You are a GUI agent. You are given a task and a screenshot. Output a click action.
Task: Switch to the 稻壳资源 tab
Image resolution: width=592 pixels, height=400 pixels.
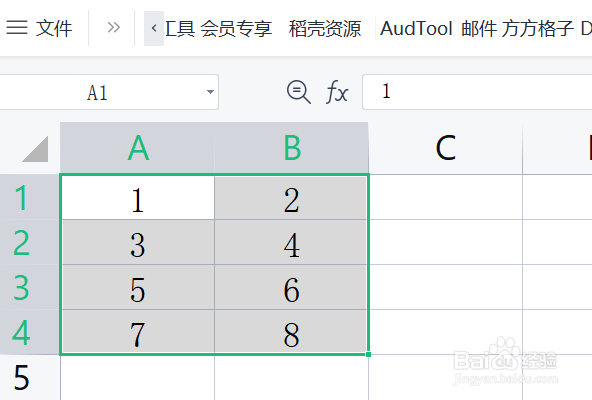(325, 29)
